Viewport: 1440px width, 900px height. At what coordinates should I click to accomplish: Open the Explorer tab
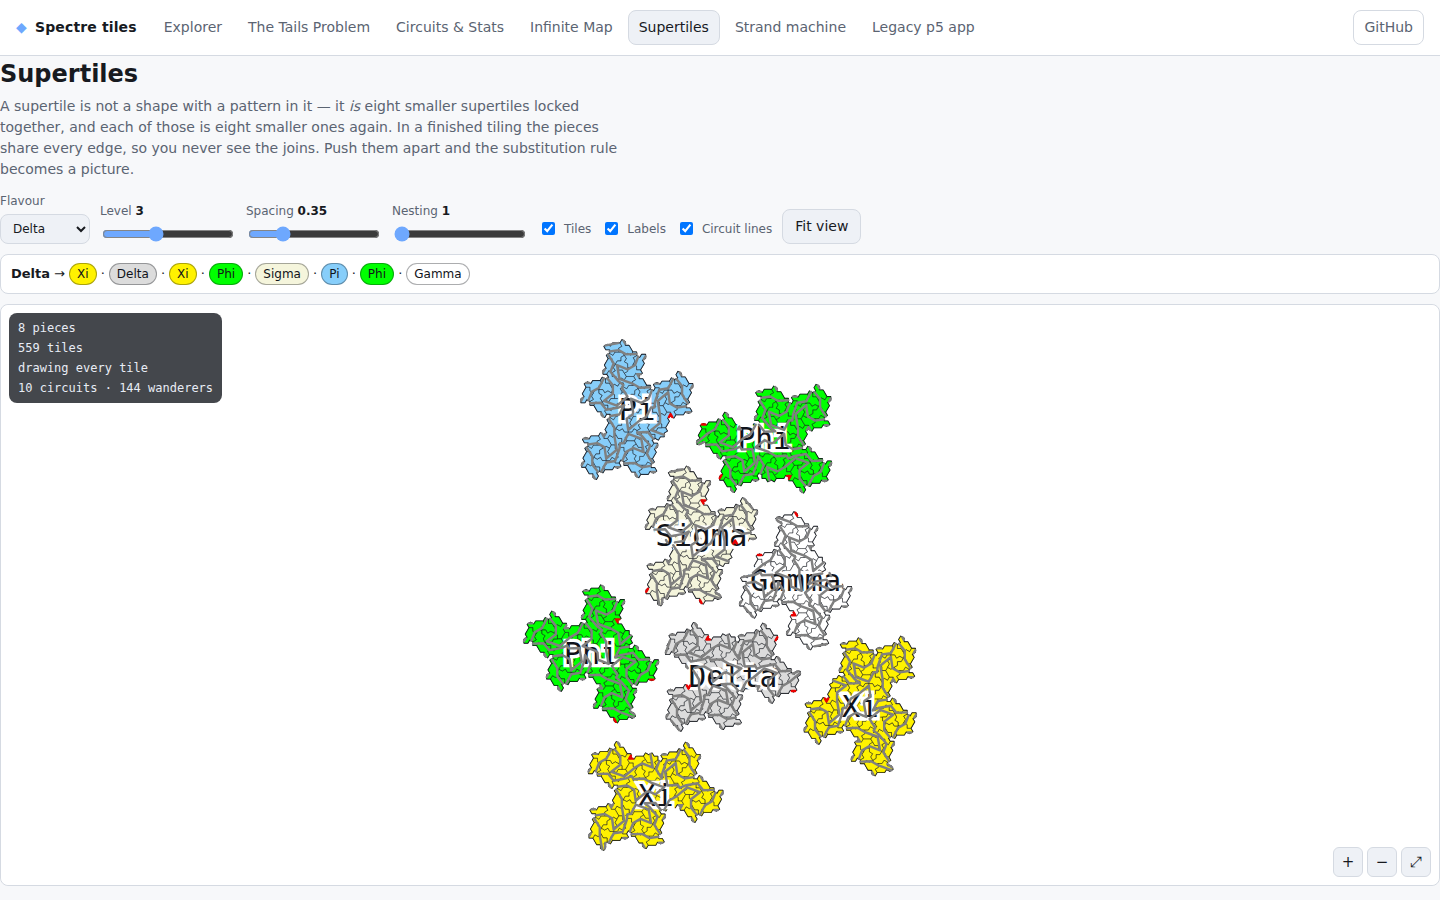point(193,27)
